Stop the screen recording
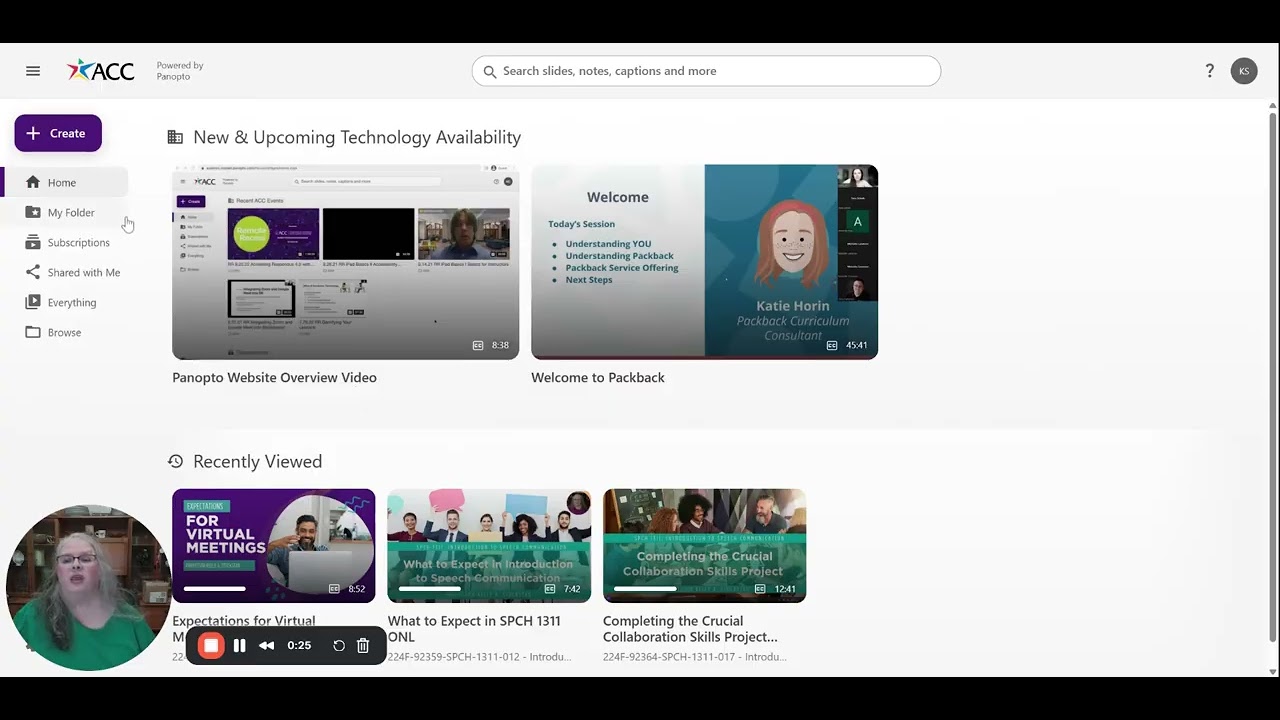The image size is (1280, 720). click(211, 646)
